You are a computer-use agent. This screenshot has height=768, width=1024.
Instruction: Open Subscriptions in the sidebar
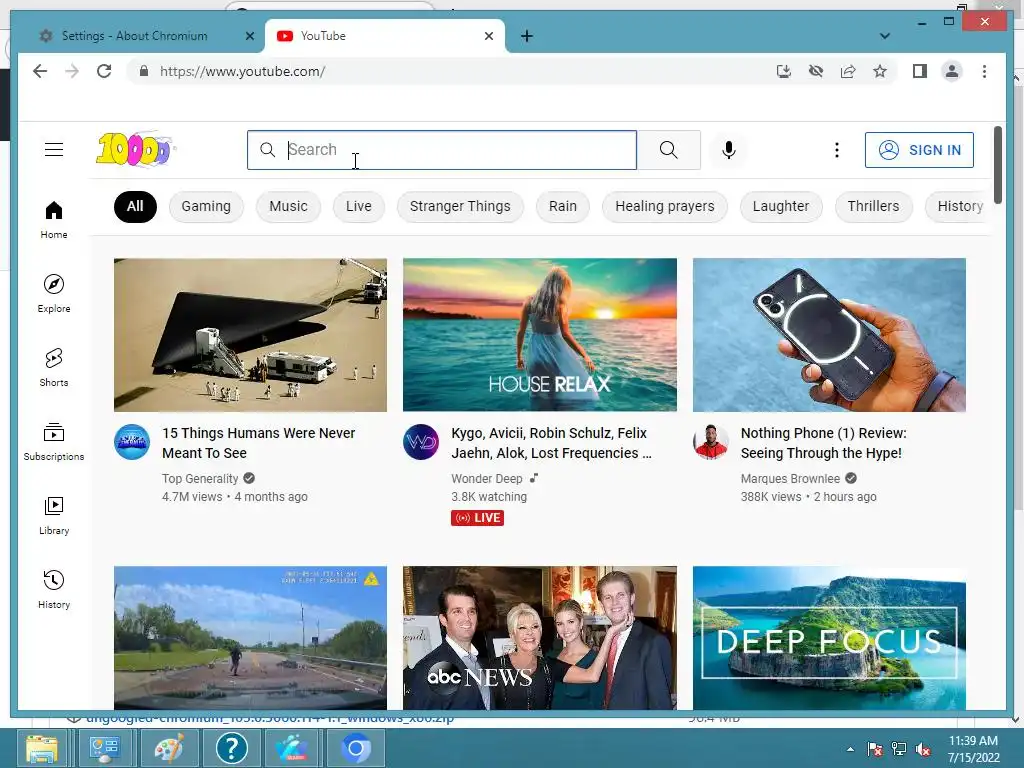(54, 441)
